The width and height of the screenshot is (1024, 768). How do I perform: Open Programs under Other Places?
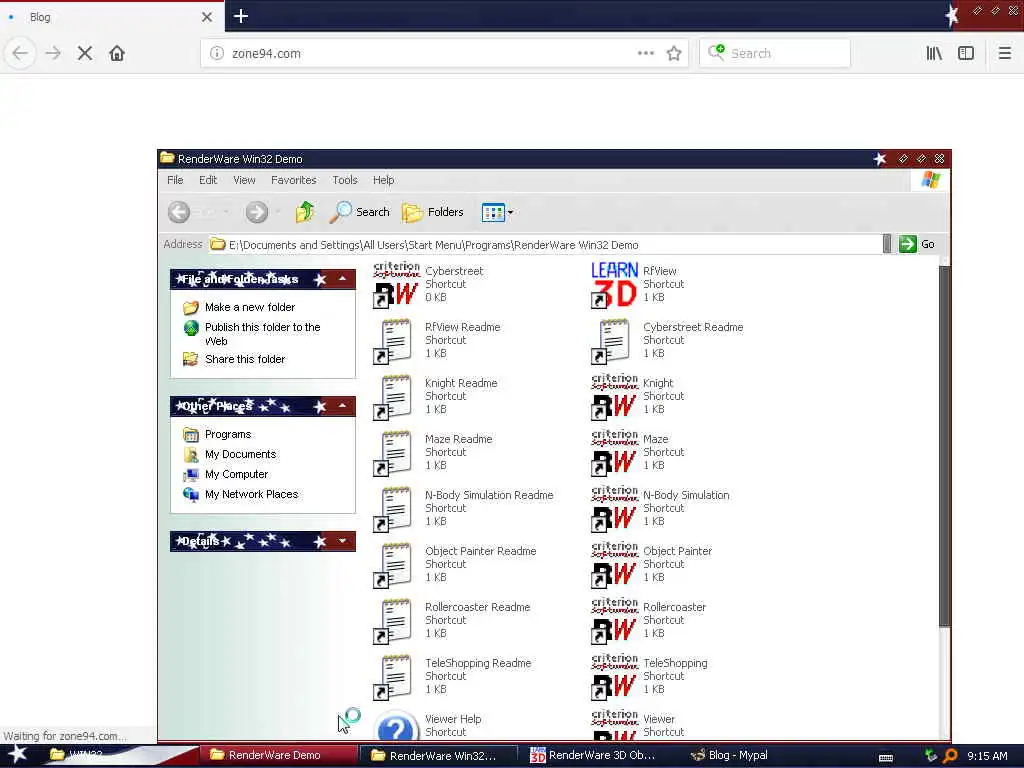228,434
